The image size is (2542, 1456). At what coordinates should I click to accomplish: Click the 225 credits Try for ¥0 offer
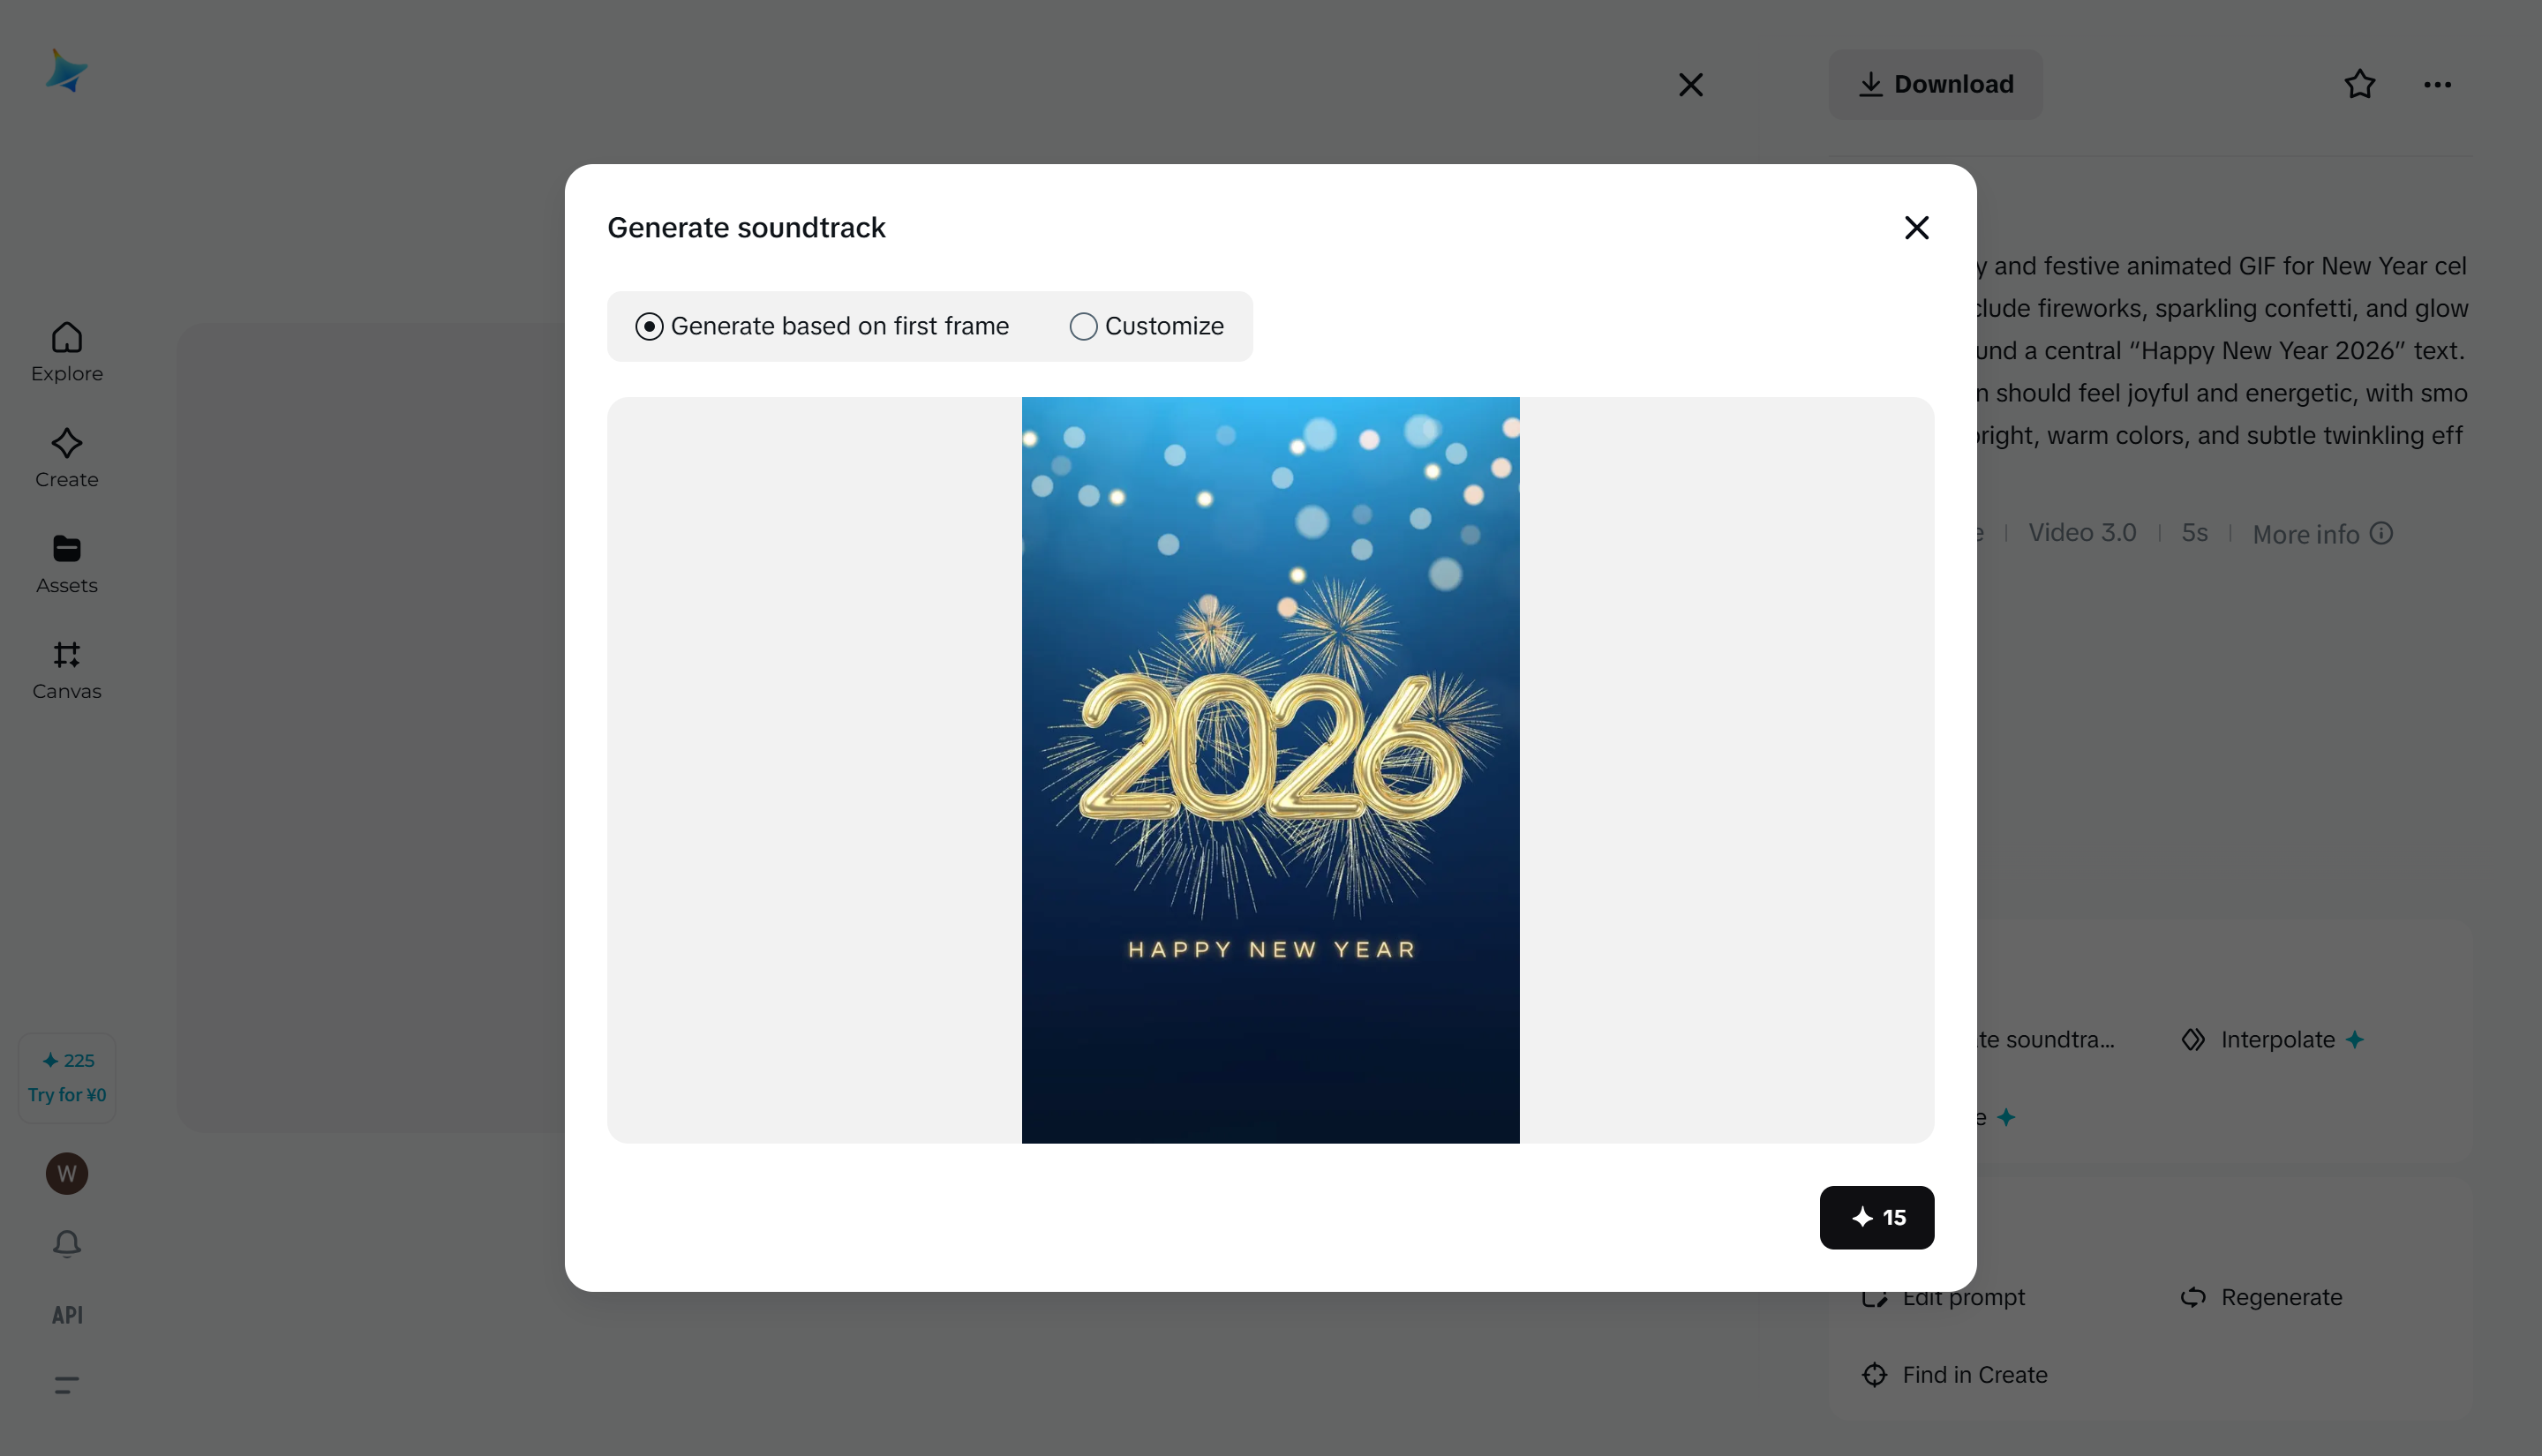(x=67, y=1077)
